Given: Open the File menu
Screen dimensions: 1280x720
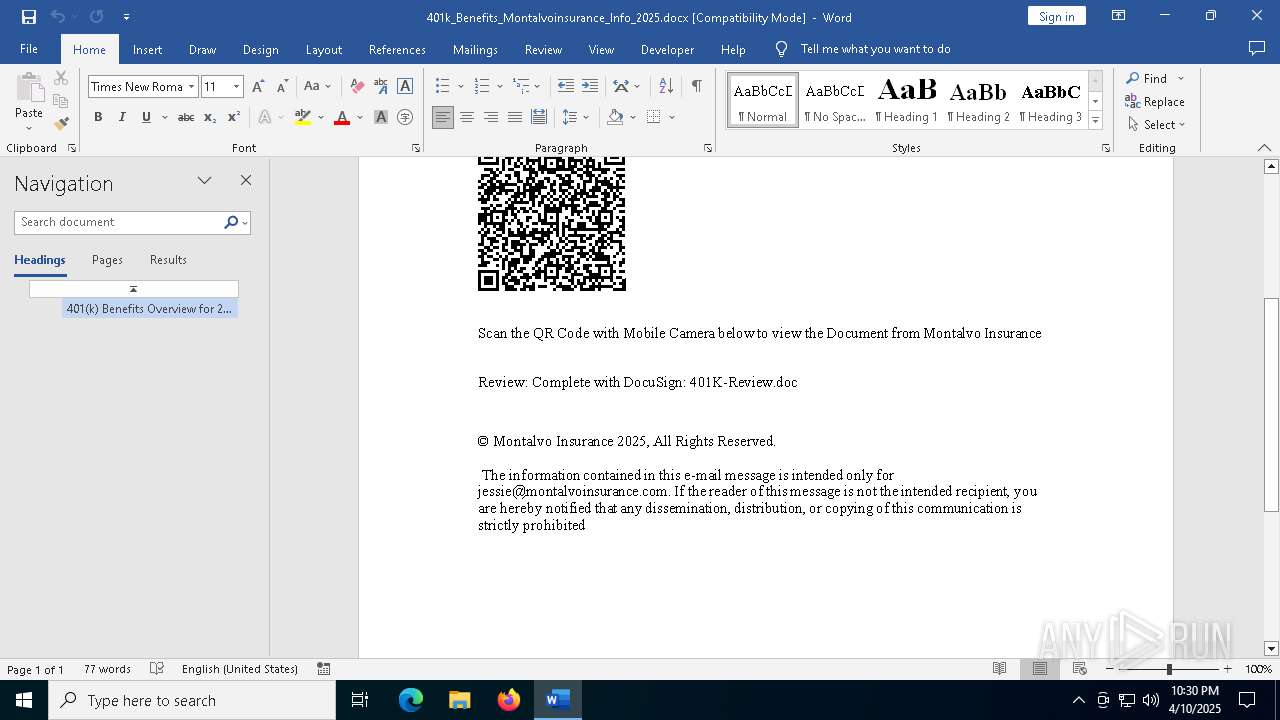Looking at the screenshot, I should [29, 49].
